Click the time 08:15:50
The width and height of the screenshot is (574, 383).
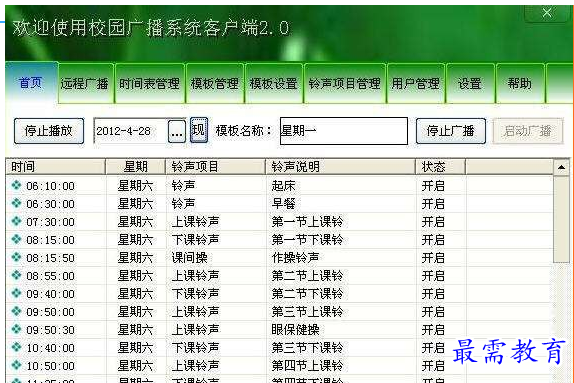click(x=51, y=258)
